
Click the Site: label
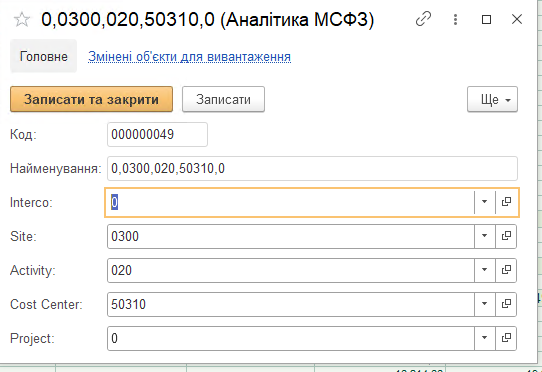[x=23, y=236]
